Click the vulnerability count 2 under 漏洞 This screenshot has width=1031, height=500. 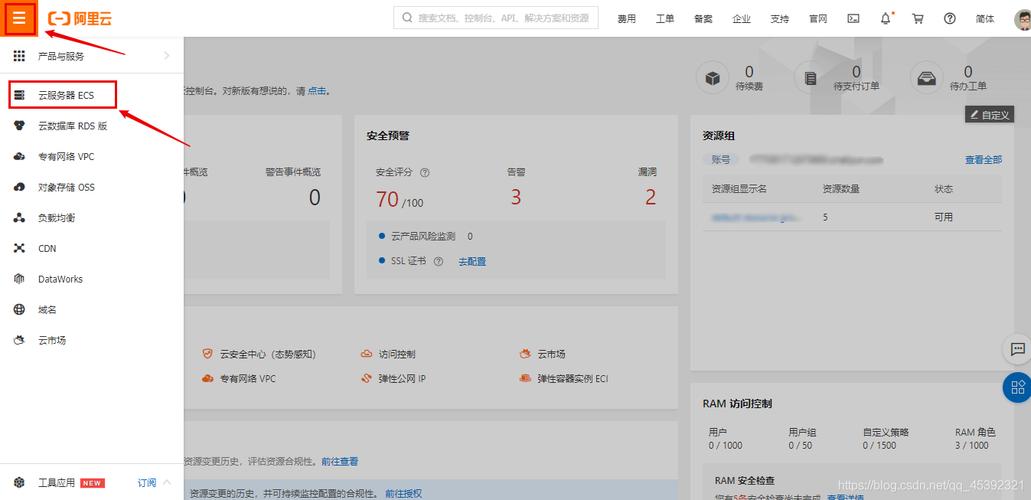pos(650,197)
